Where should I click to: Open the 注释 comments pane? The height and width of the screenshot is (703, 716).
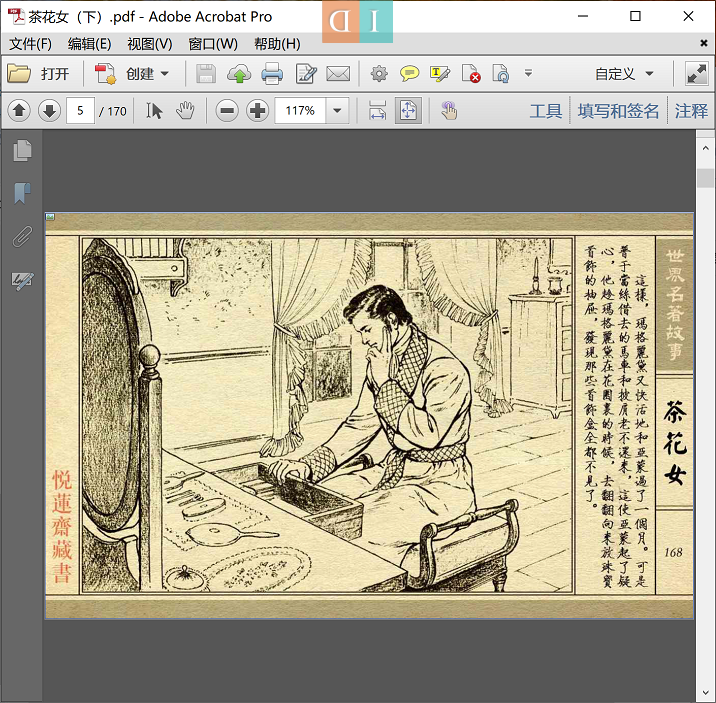[x=691, y=111]
